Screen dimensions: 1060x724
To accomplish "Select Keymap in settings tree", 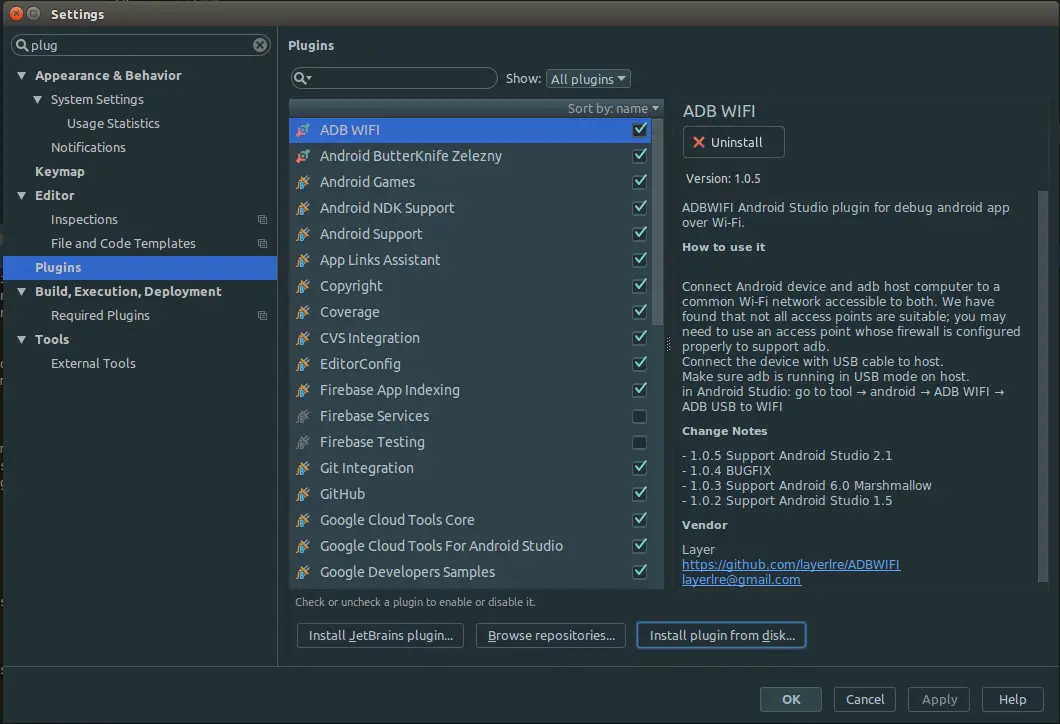I will pos(59,172).
